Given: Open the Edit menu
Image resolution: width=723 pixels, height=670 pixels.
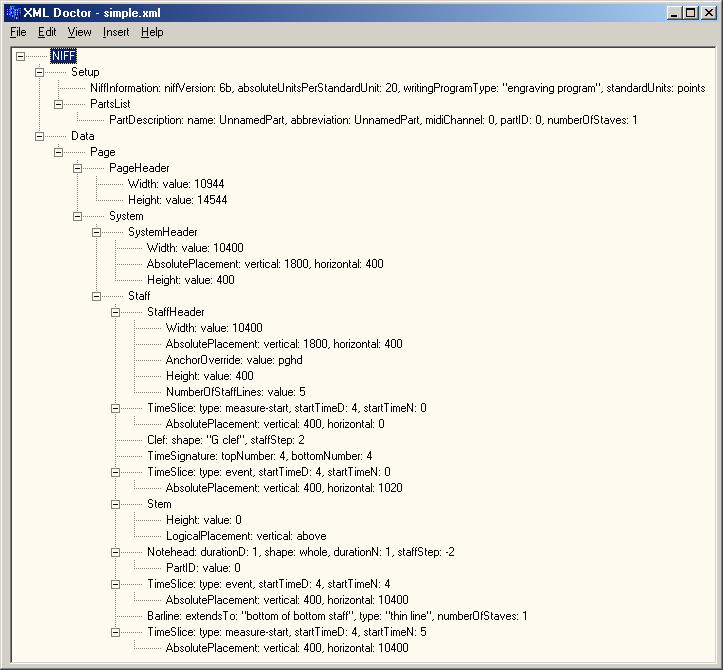Looking at the screenshot, I should click(x=47, y=32).
